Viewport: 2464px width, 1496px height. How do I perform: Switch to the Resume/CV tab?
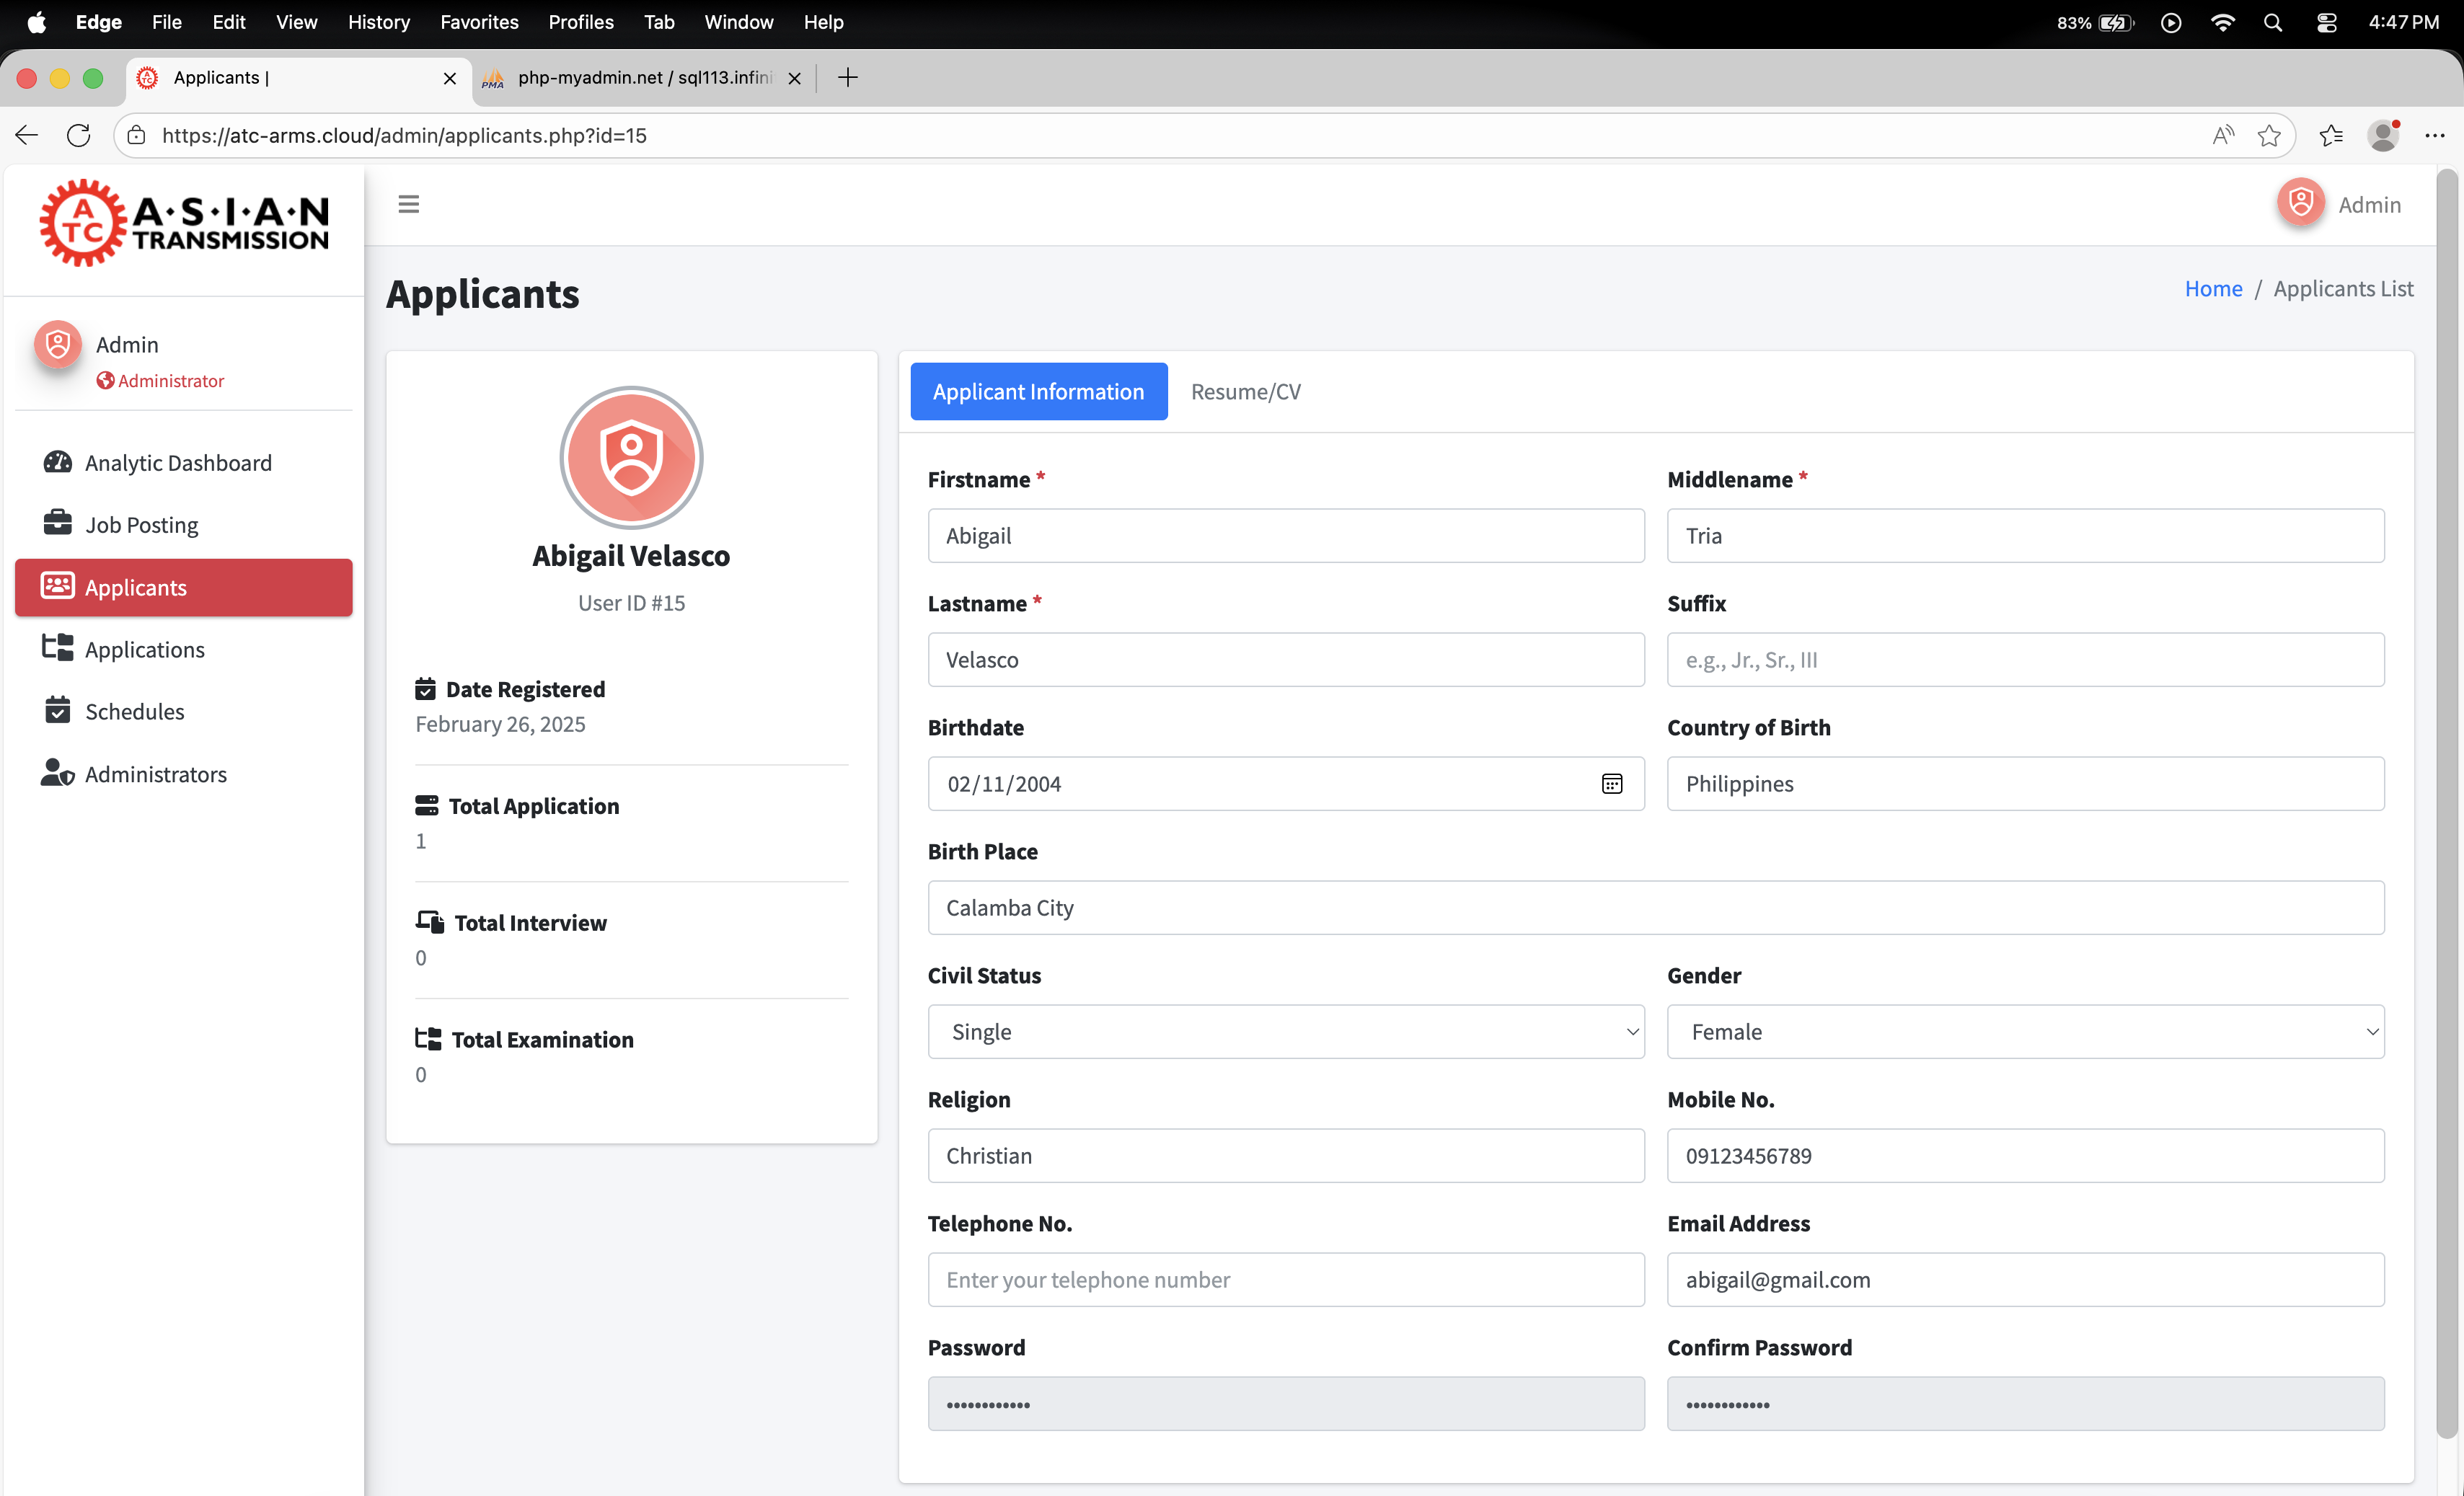point(1245,392)
